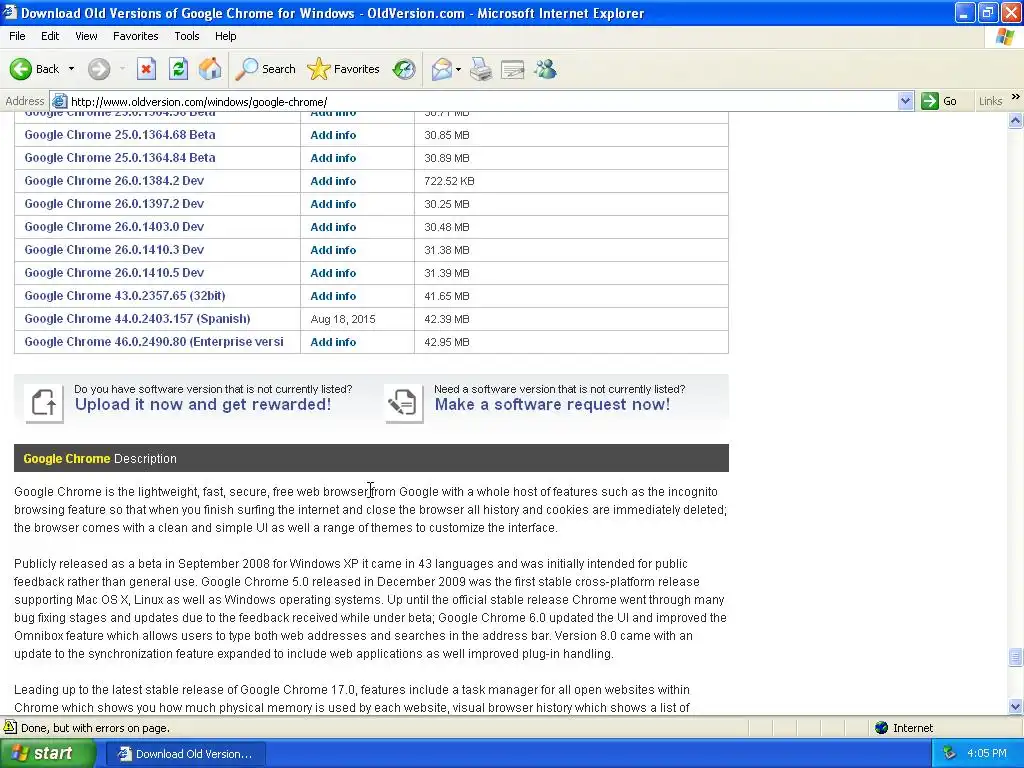Open Google Chrome 26.0.1403.0 Dev link
The height and width of the screenshot is (768, 1024).
coord(114,227)
